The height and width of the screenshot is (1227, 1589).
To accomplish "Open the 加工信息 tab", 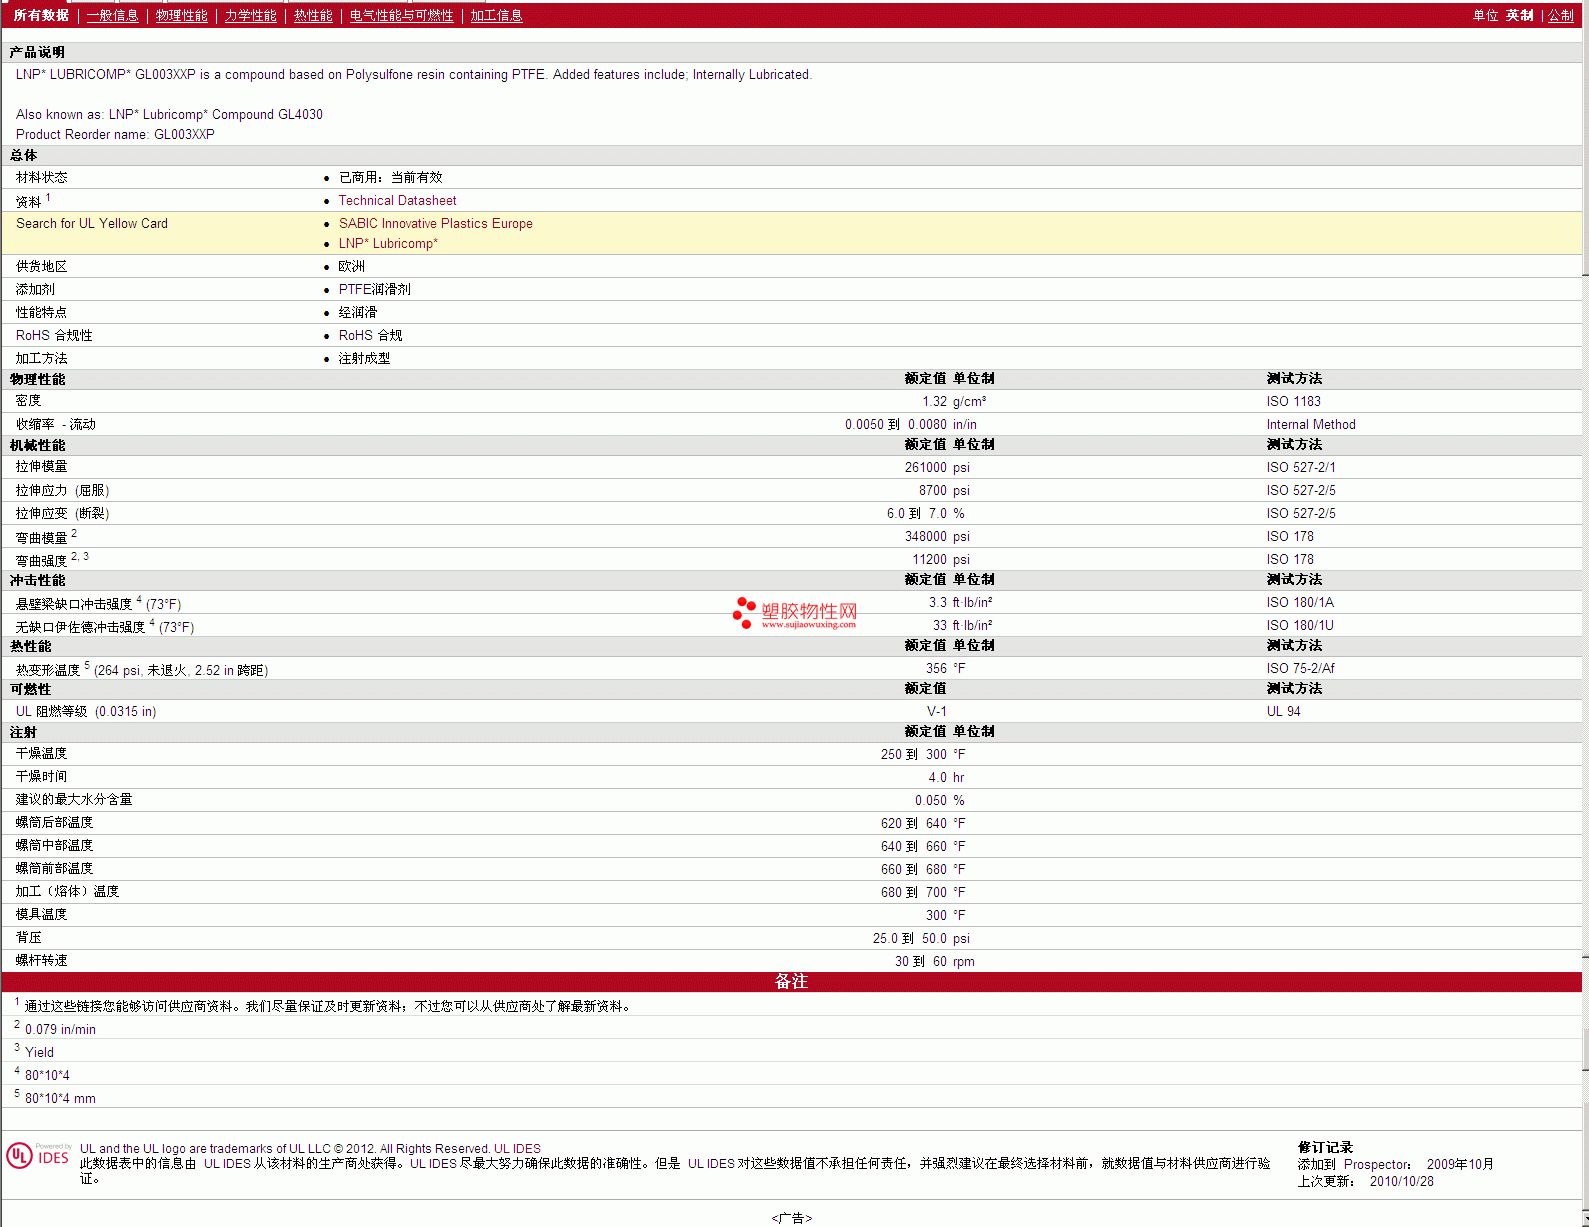I will 496,16.
